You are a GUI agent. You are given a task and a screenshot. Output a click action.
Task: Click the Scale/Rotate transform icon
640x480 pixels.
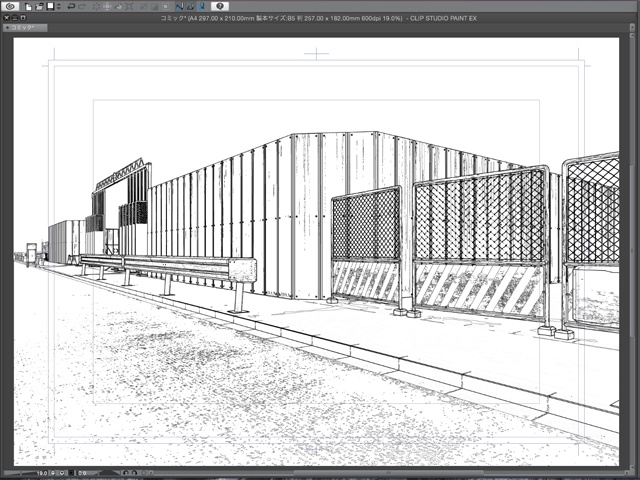129,7
